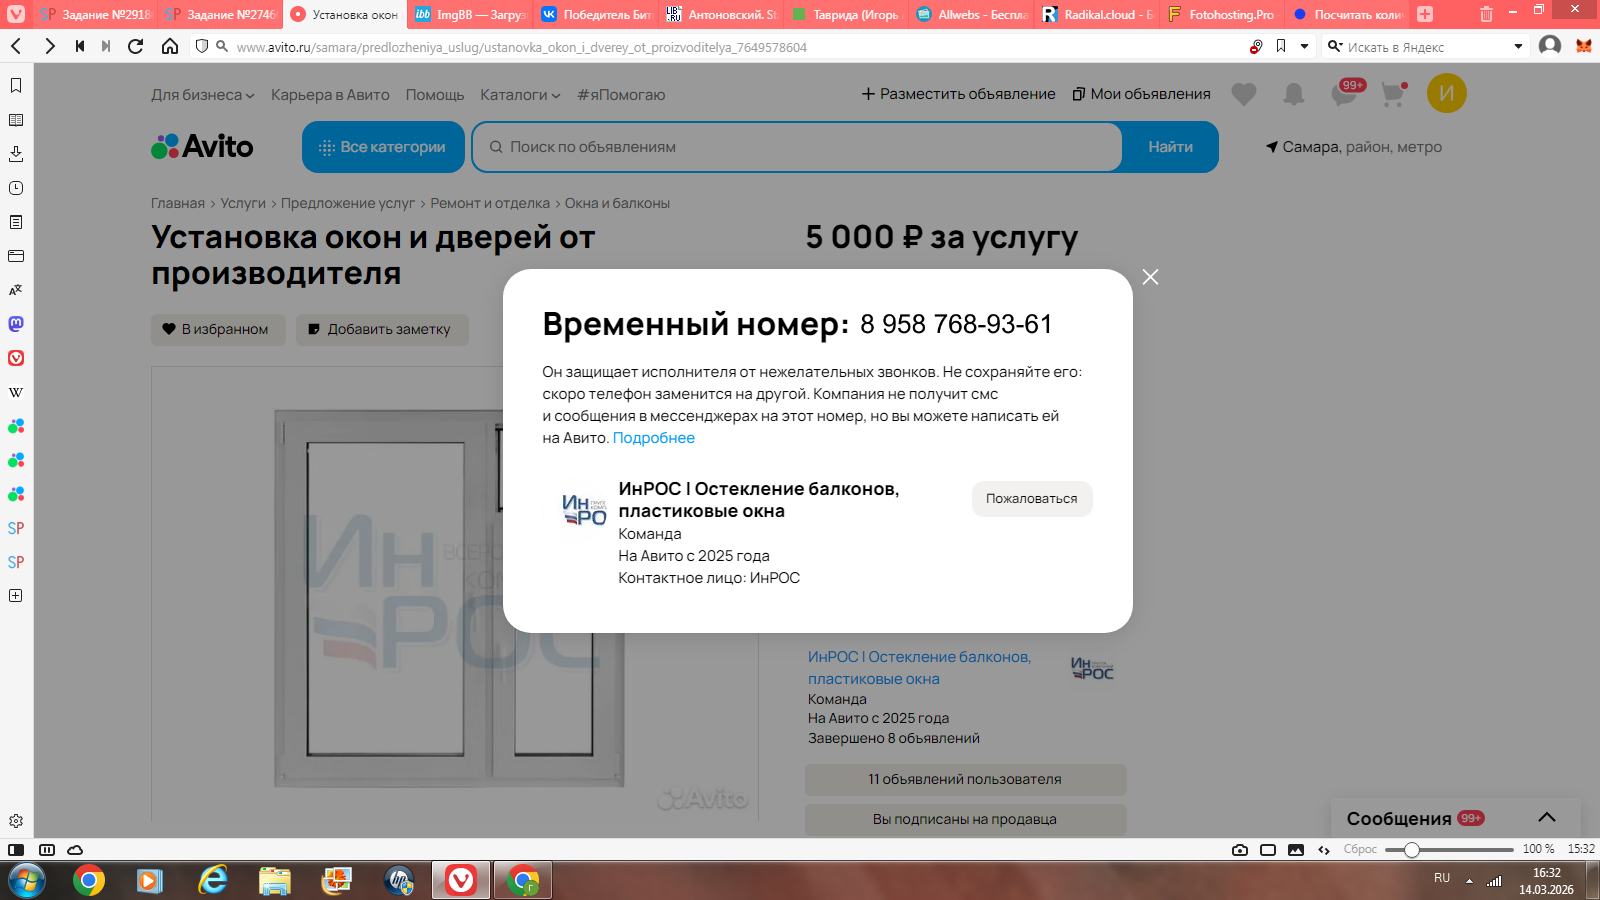Toggle side panel visibility in status bar
Viewport: 1600px width, 900px height.
tap(16, 850)
